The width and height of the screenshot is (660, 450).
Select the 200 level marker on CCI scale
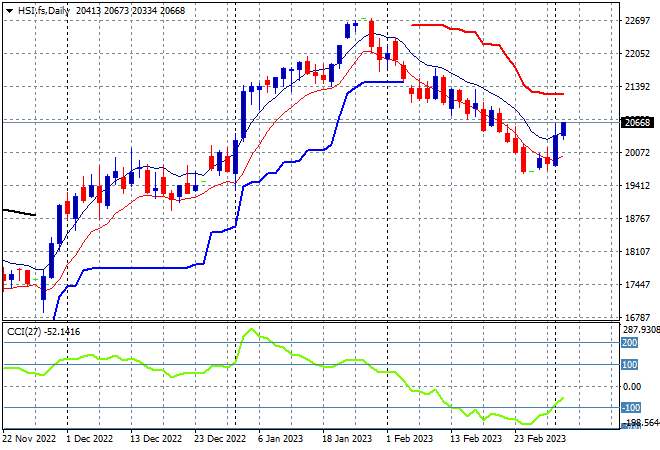point(630,343)
